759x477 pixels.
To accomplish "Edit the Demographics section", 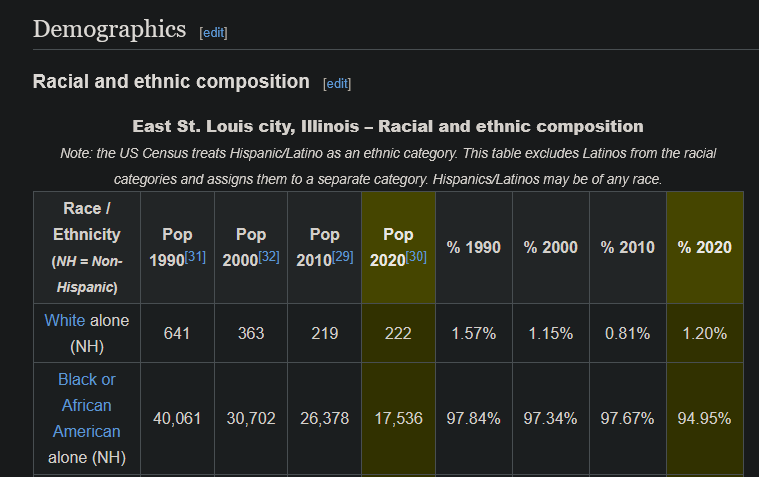I will point(213,32).
